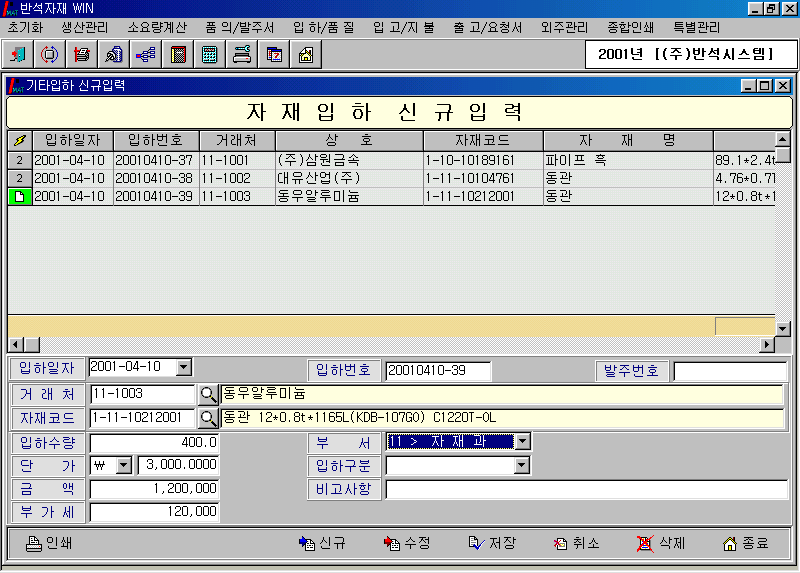Open the 생산관리 menu
The height and width of the screenshot is (573, 800).
point(85,27)
